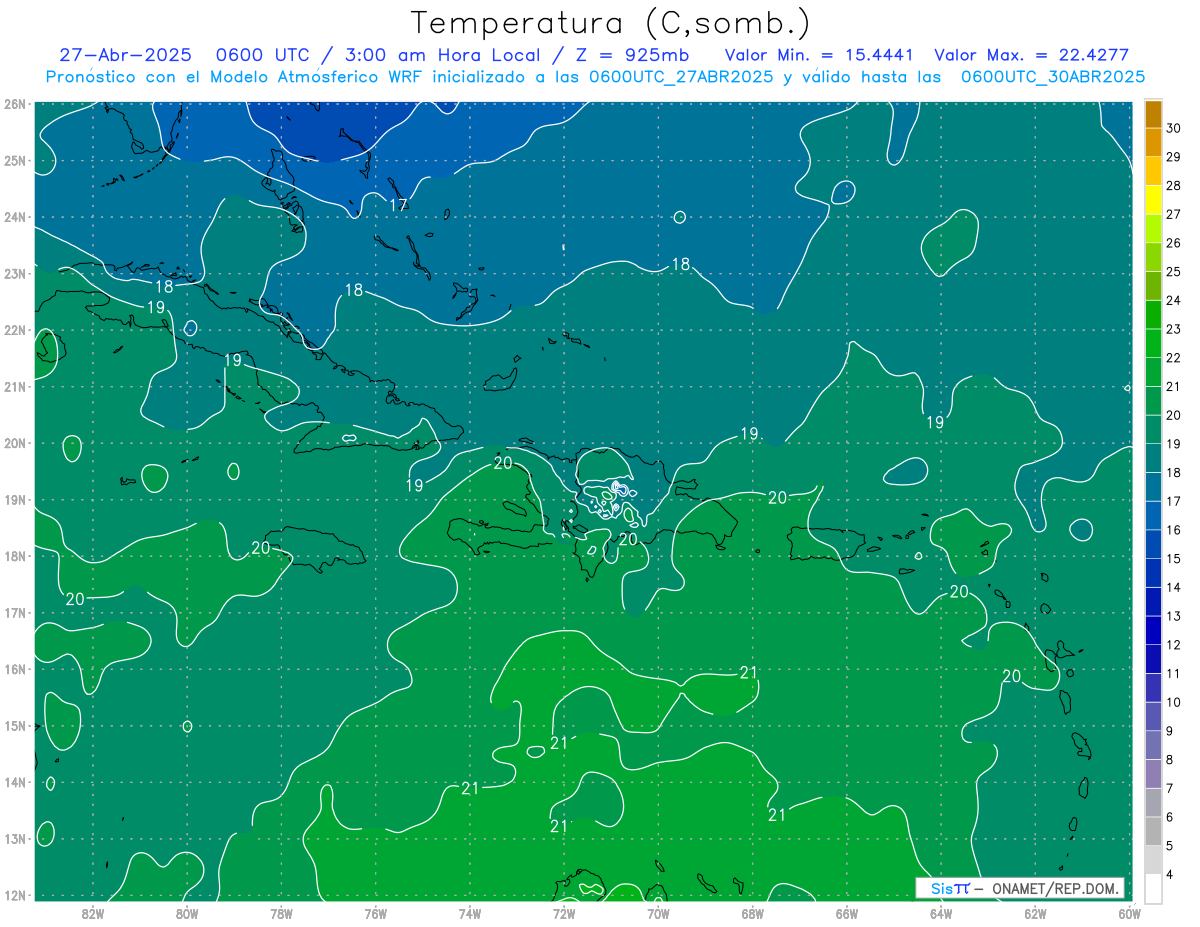Click the 62W longitude axis label
The height and width of the screenshot is (927, 1200).
click(x=1035, y=912)
